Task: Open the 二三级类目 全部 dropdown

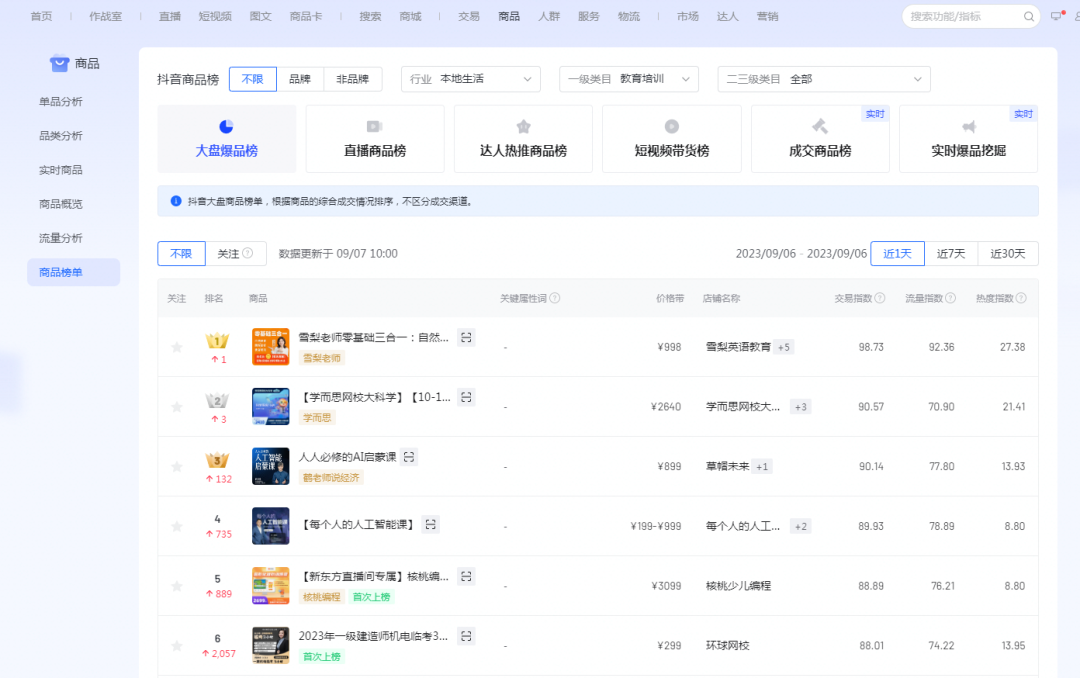Action: (824, 79)
